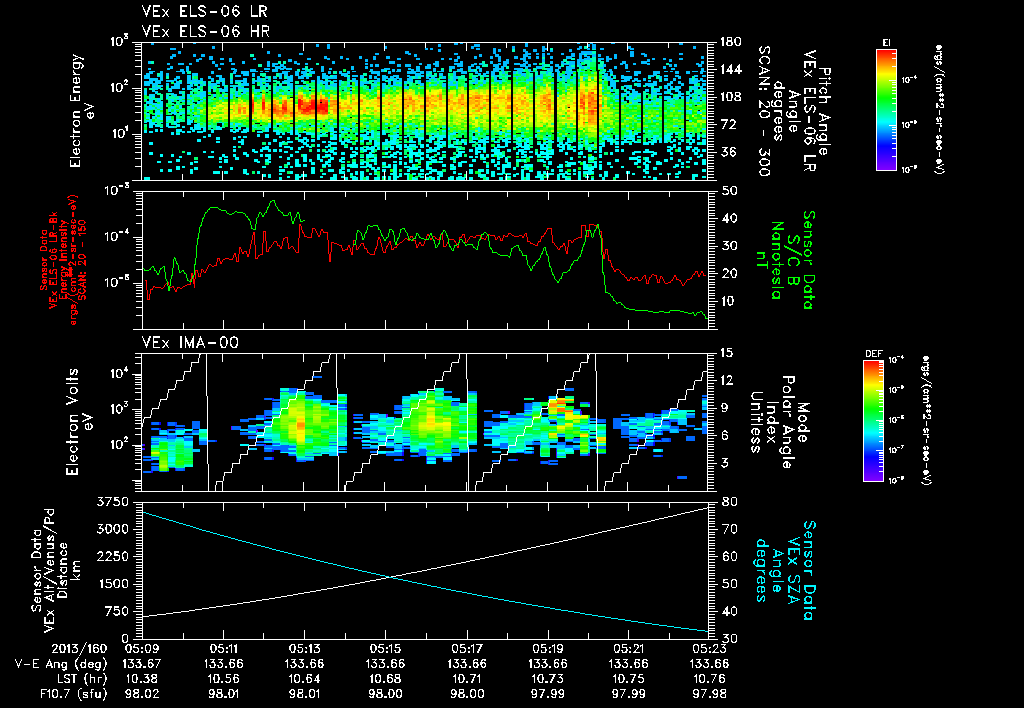Click the 05:11 time tick label

pyautogui.click(x=223, y=650)
